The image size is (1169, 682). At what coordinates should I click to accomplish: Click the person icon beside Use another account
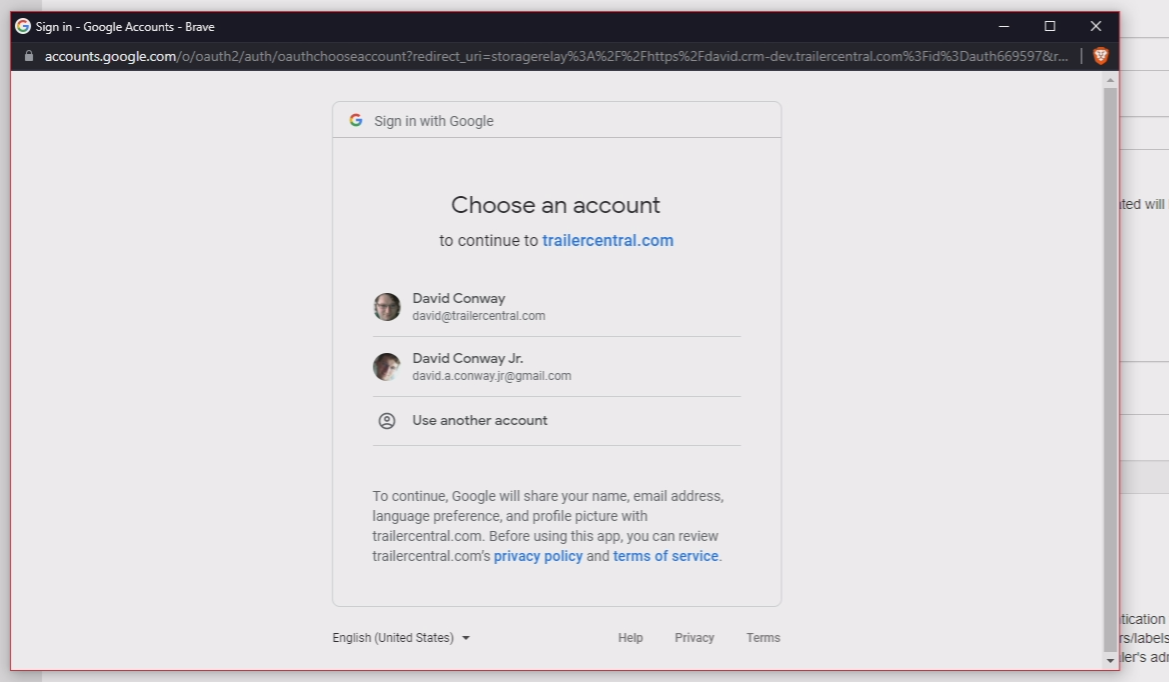tap(387, 420)
